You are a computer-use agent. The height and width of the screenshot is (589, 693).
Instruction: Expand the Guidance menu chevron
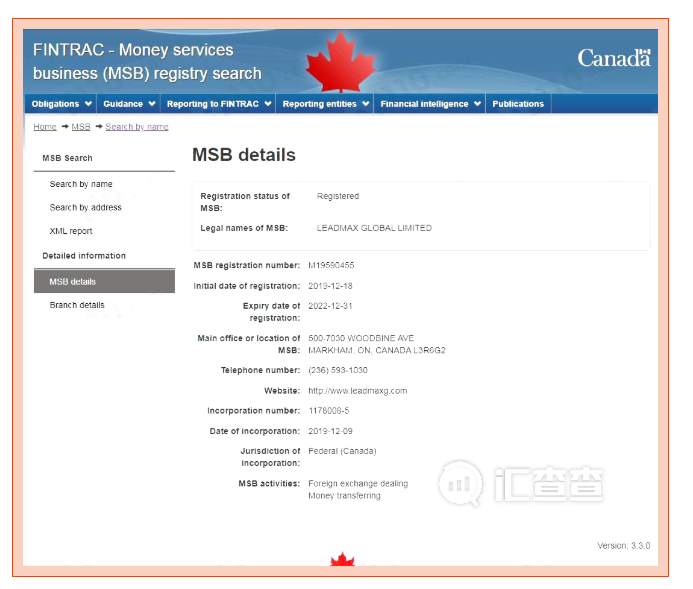click(x=152, y=104)
